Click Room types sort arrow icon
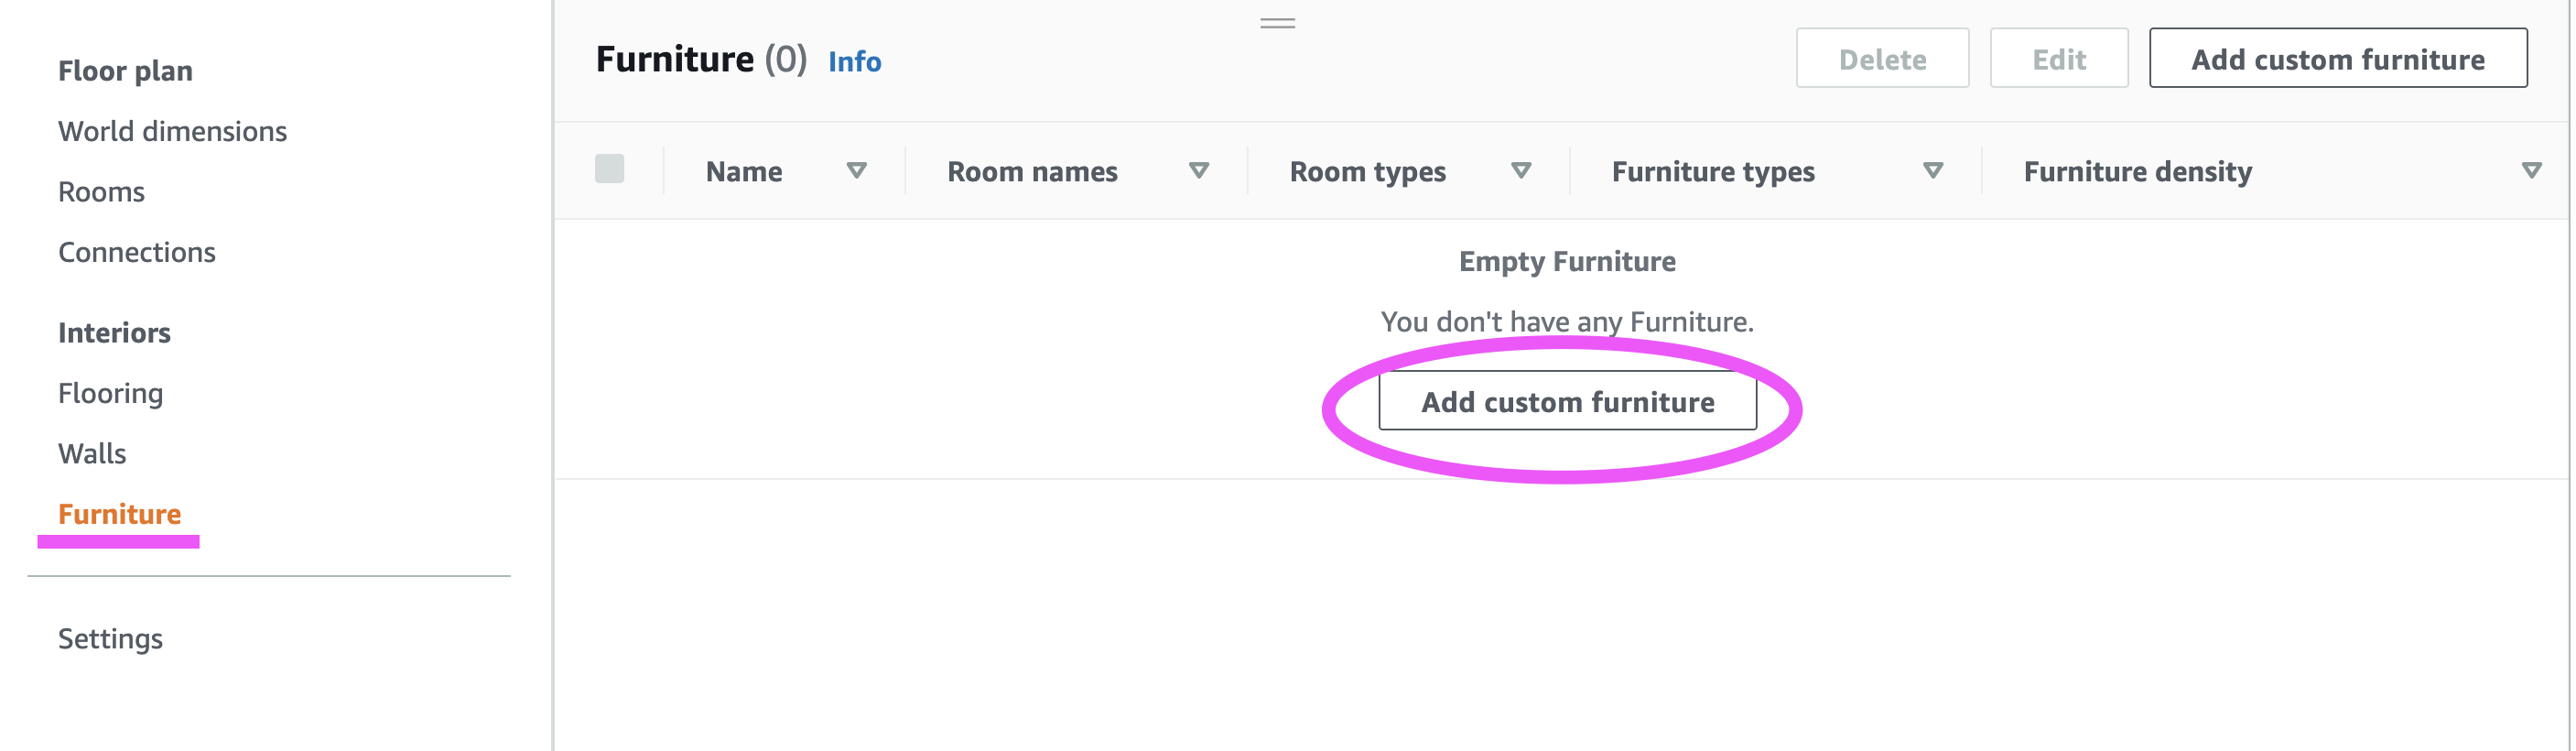 click(x=1520, y=171)
